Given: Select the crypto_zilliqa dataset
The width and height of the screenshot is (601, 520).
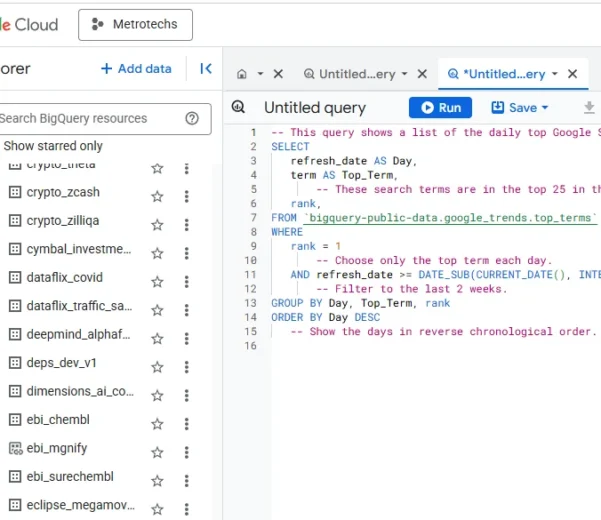Looking at the screenshot, I should coord(62,221).
